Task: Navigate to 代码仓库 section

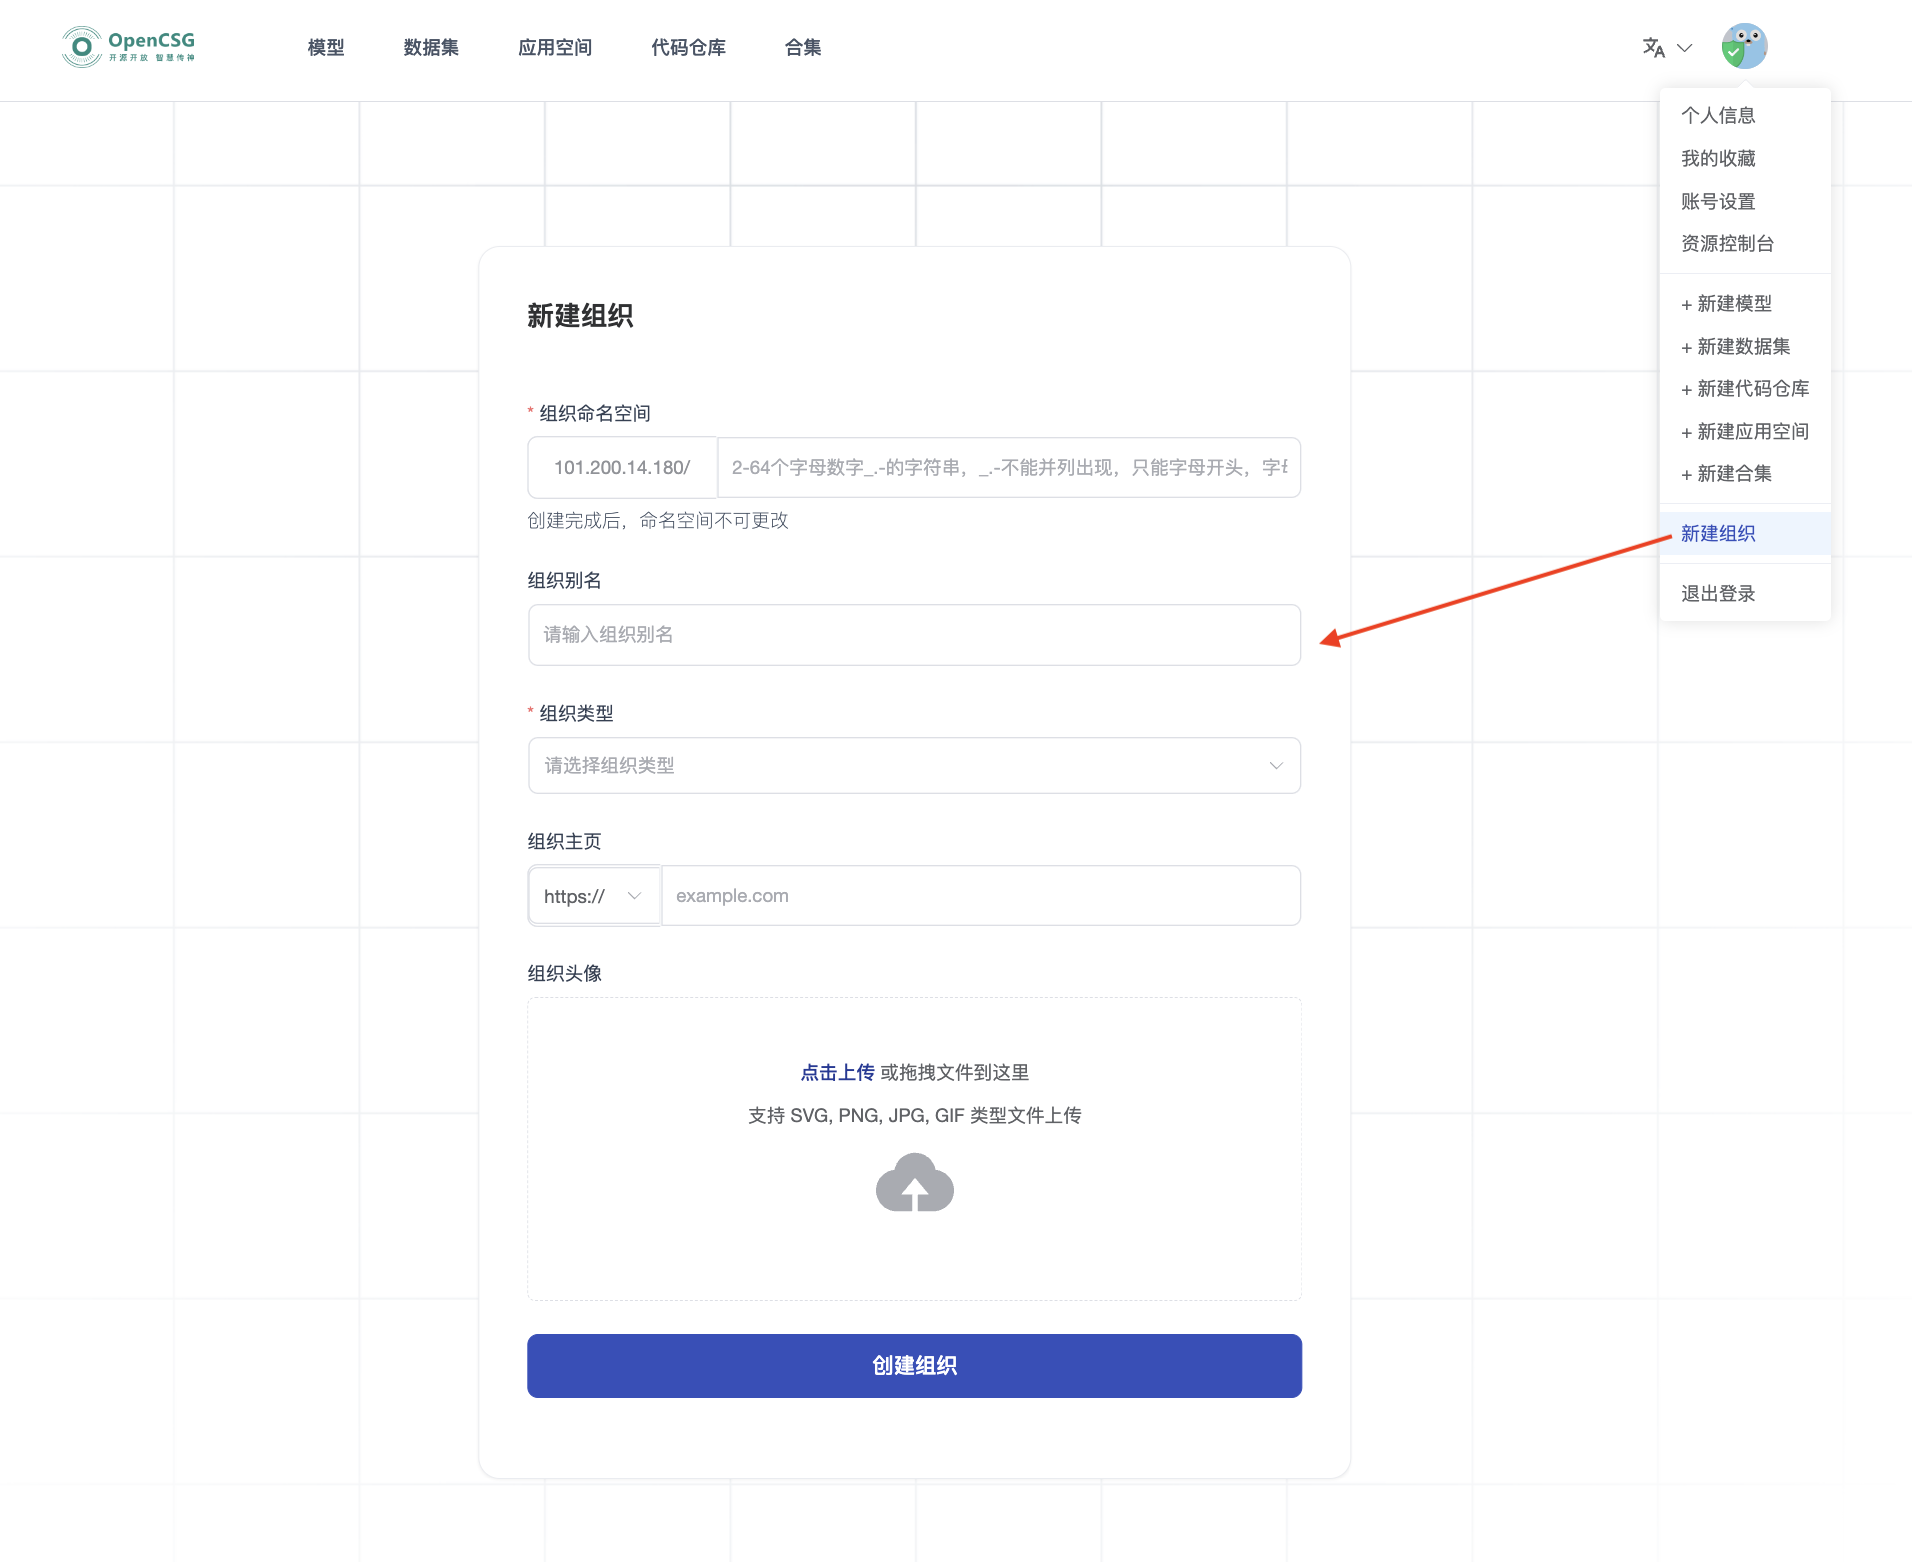Action: tap(688, 47)
